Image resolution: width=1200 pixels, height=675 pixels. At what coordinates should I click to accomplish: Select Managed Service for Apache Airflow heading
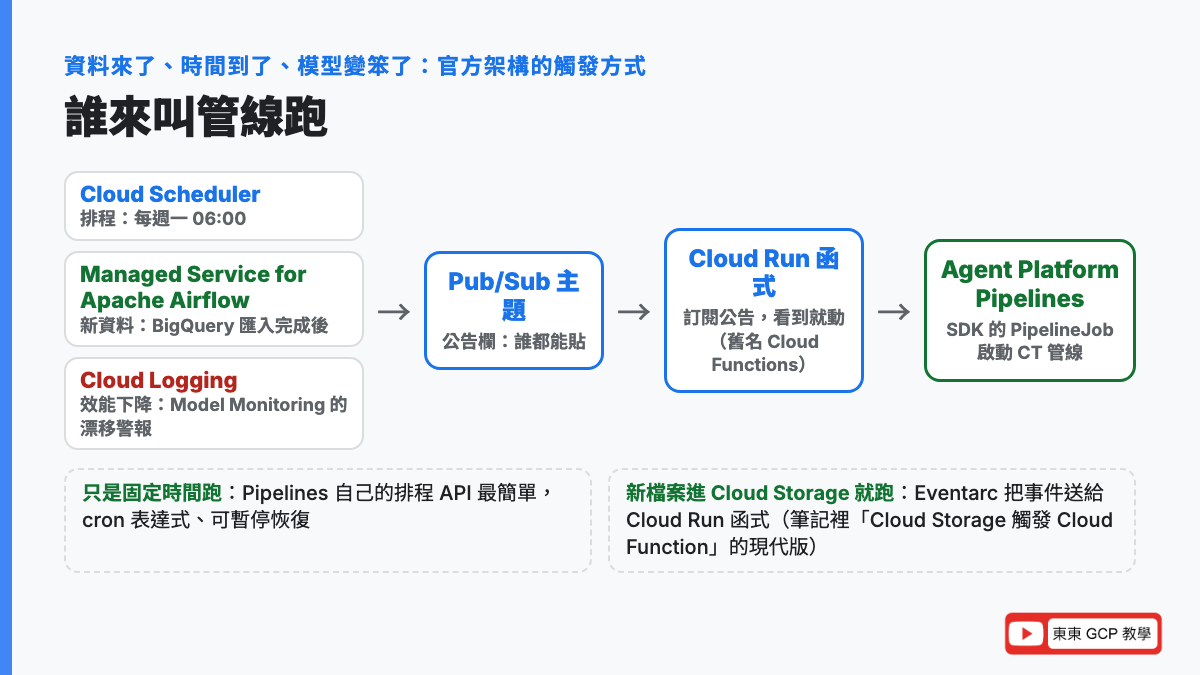tap(193, 287)
